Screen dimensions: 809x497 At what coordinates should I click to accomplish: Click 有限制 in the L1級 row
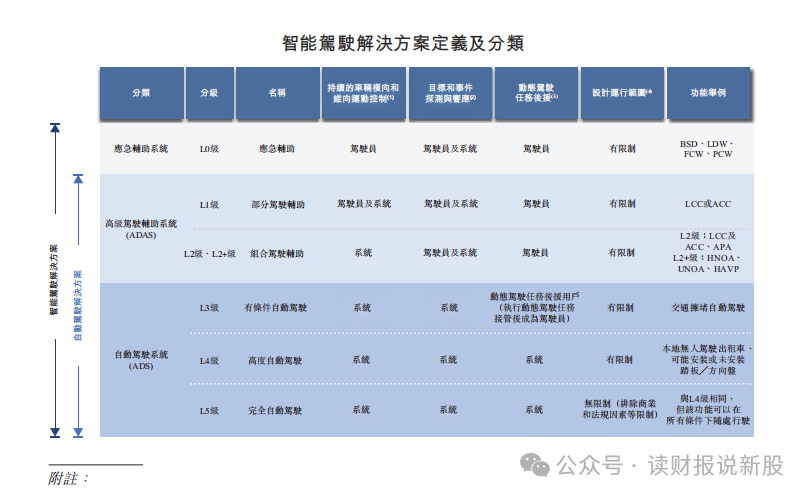coord(622,204)
